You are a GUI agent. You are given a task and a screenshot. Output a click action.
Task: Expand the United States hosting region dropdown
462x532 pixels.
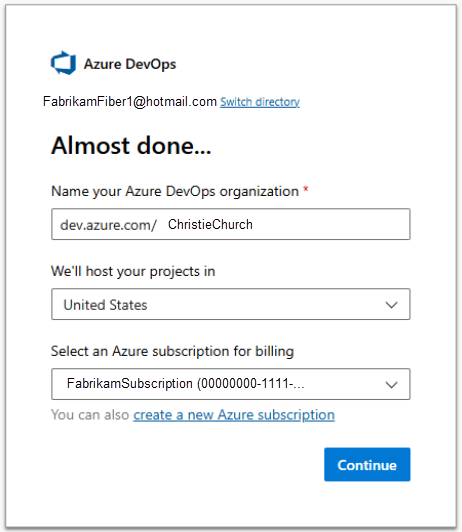point(231,304)
